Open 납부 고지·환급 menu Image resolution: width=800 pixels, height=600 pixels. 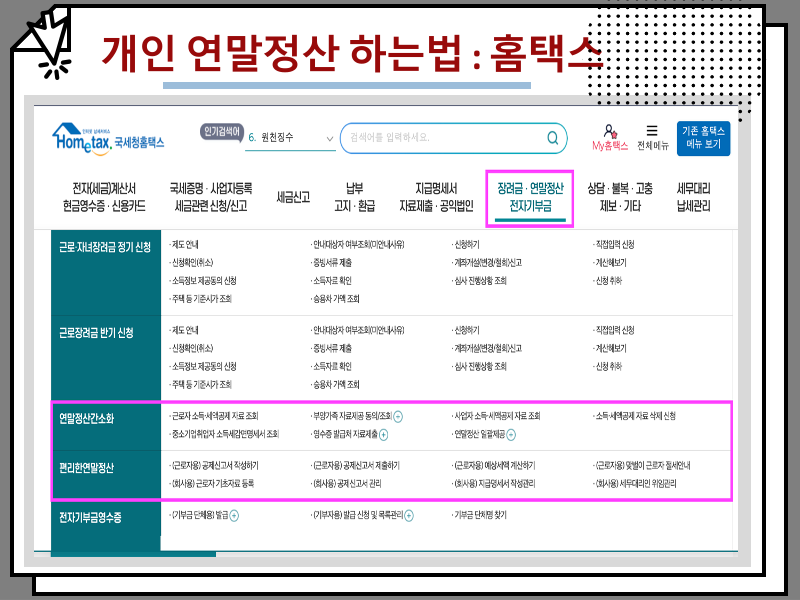point(355,197)
